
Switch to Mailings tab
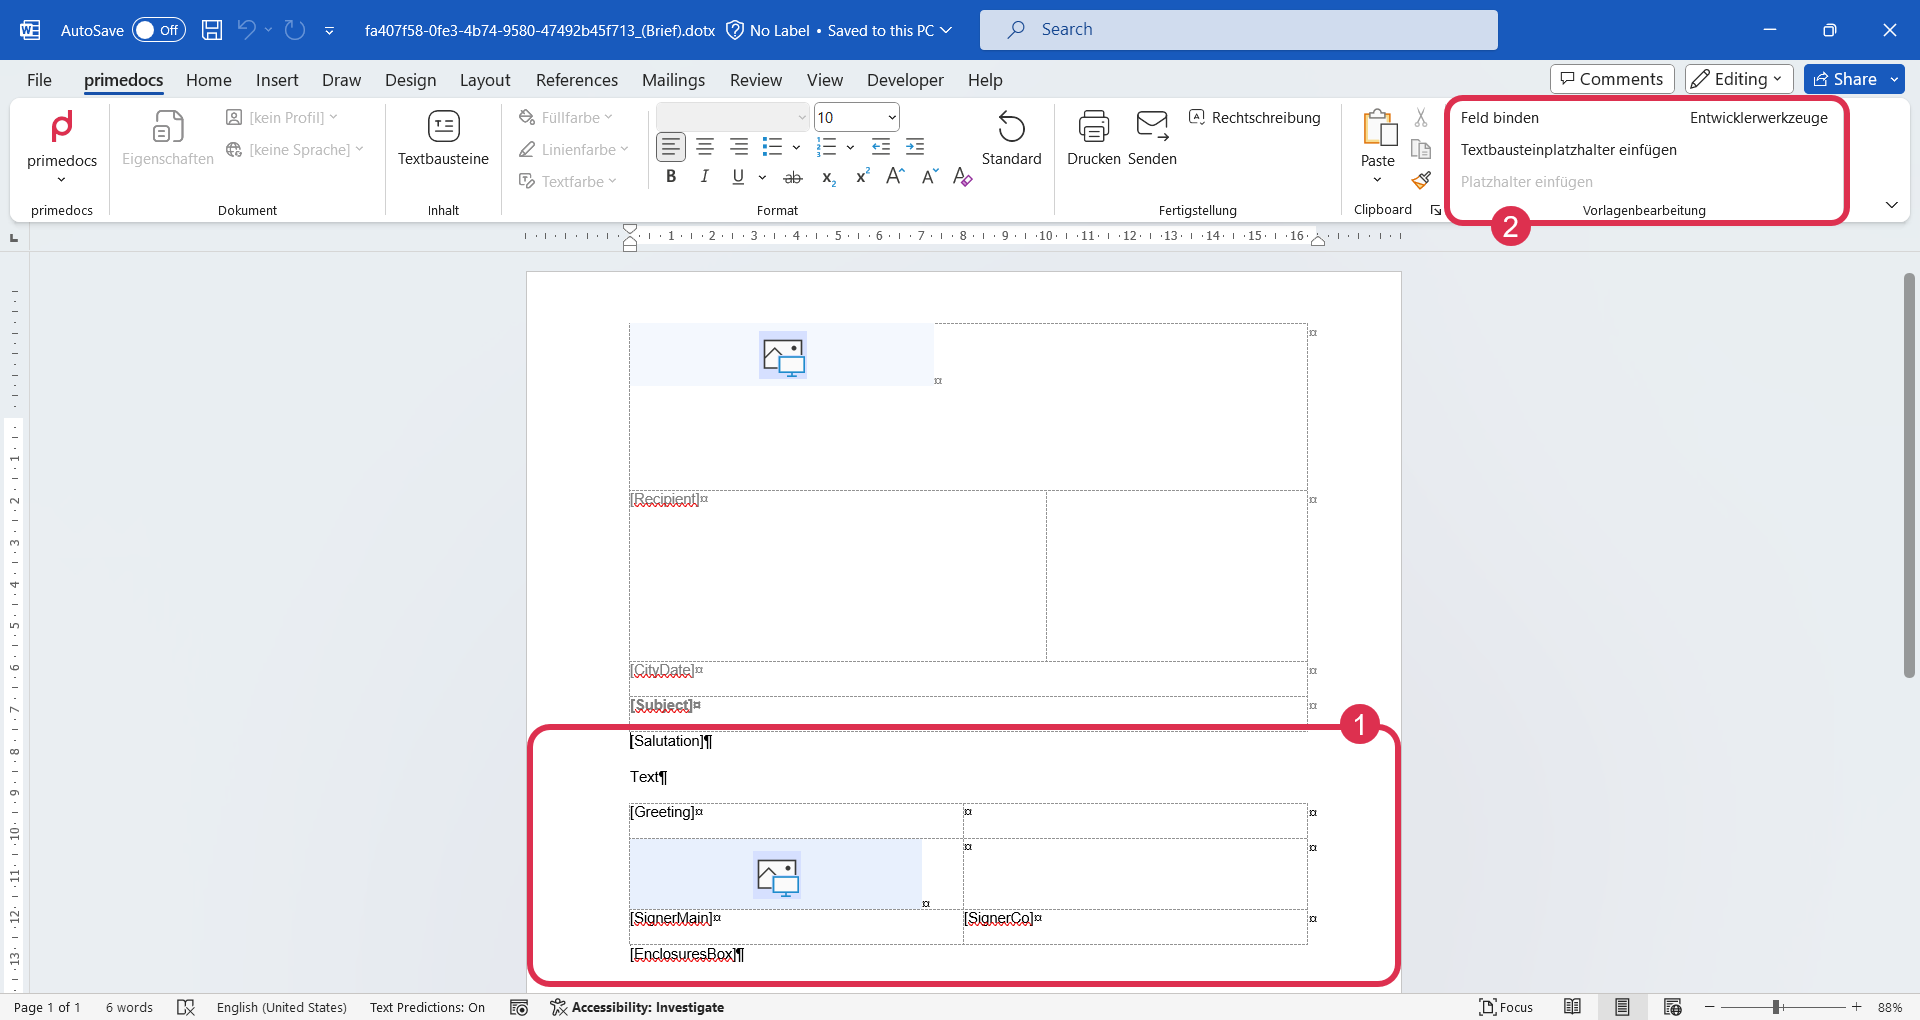pos(673,80)
